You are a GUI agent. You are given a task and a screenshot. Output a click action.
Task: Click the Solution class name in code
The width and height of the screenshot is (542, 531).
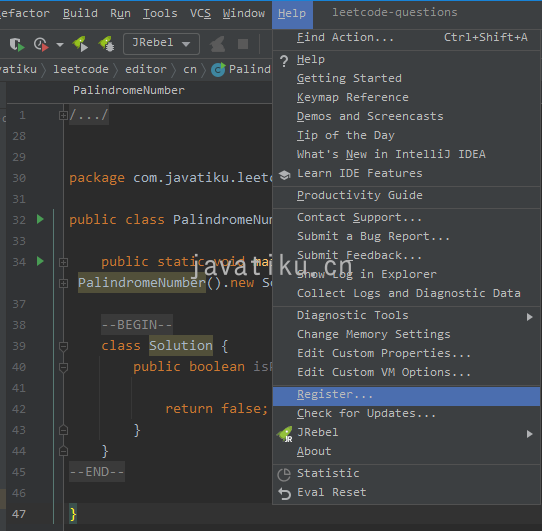click(x=181, y=346)
